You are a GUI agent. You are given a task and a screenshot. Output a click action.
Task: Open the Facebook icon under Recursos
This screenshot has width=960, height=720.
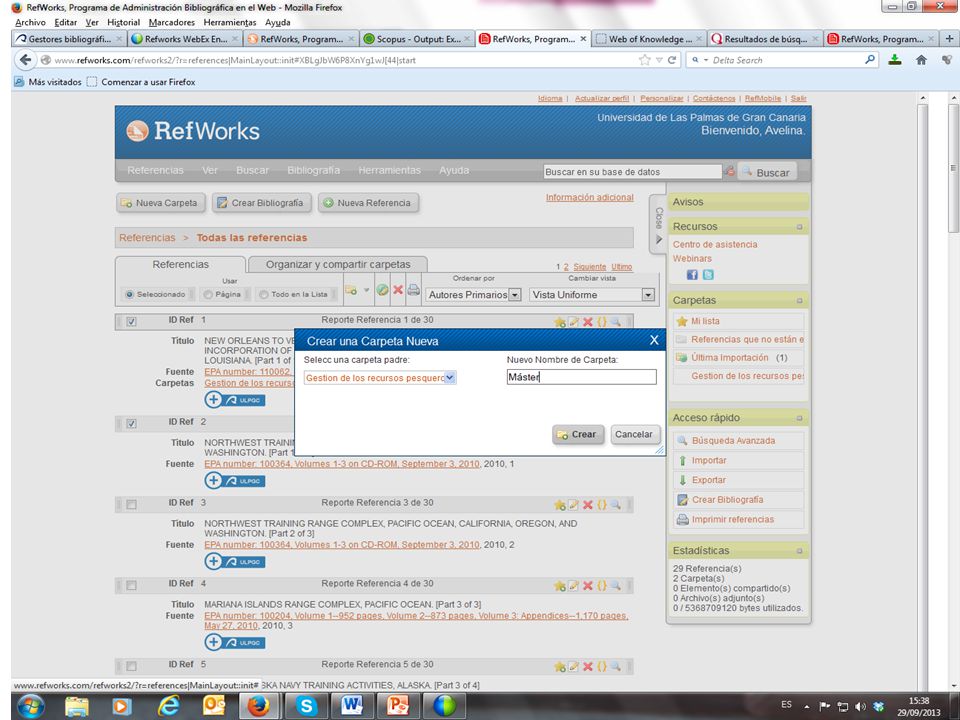click(692, 275)
